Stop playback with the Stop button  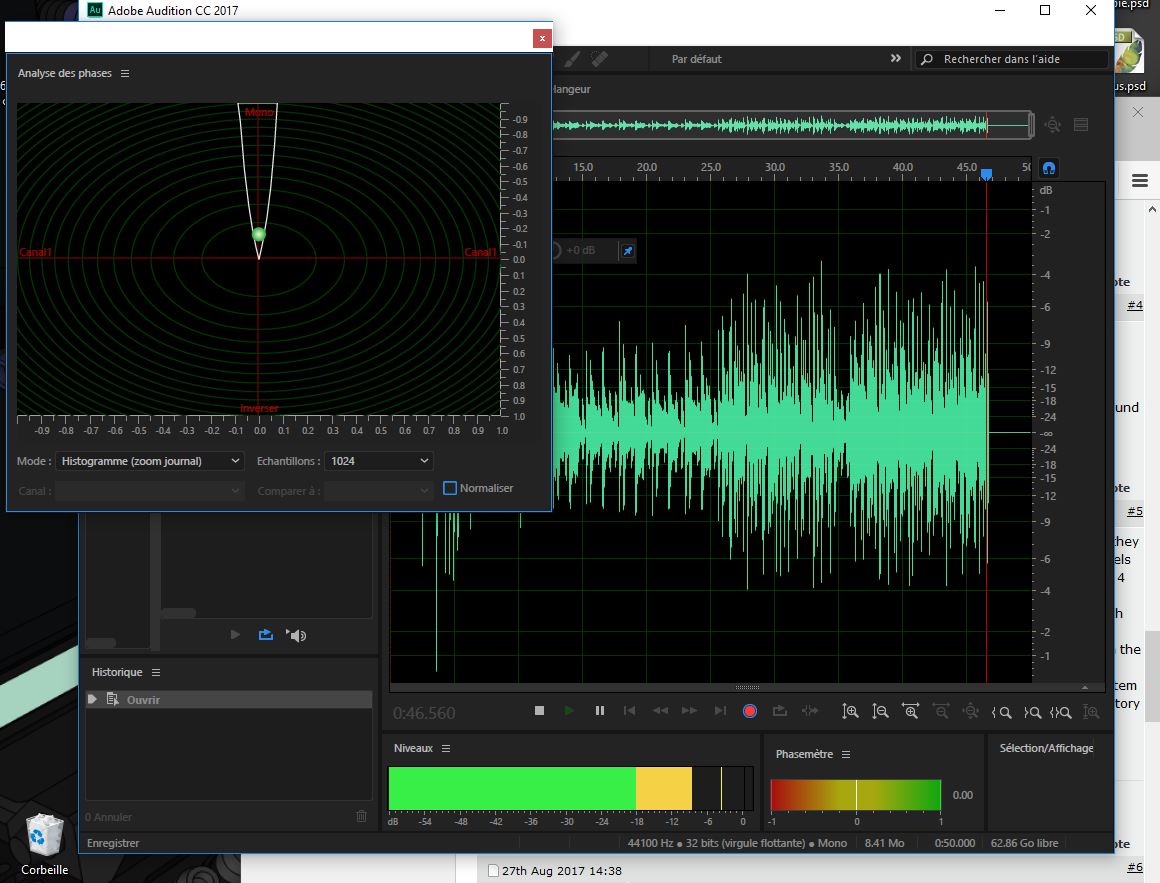540,711
